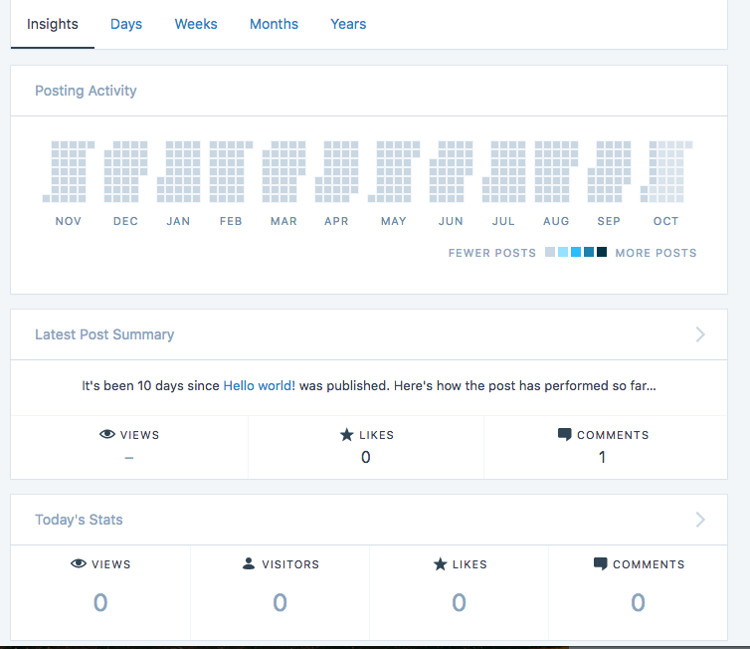Click the Posting Activity heading
The height and width of the screenshot is (649, 750).
click(x=86, y=90)
